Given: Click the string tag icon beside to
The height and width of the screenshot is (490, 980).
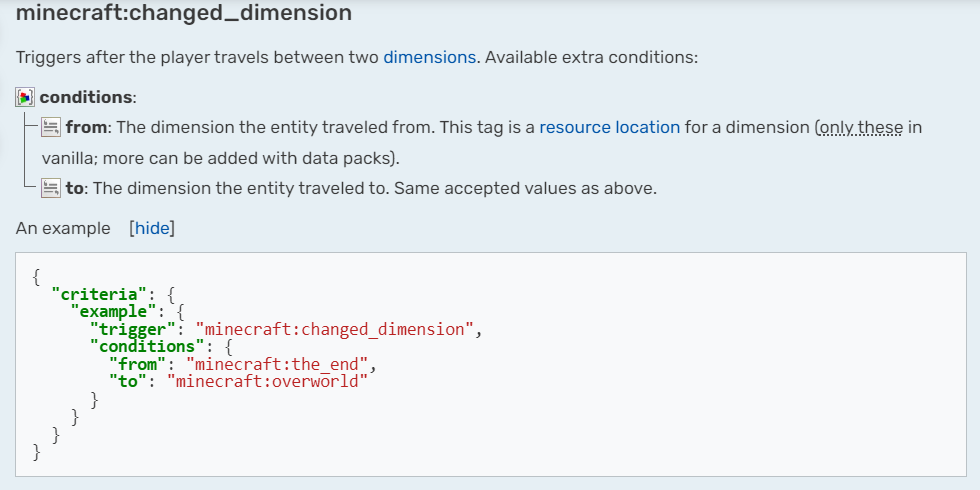Looking at the screenshot, I should (52, 187).
